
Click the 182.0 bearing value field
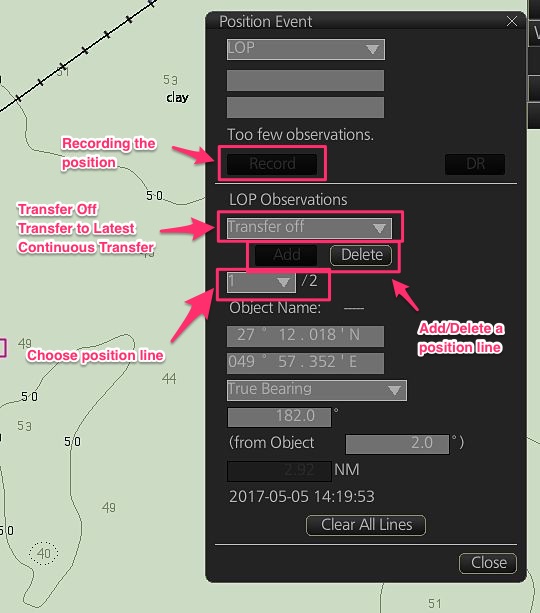click(279, 417)
